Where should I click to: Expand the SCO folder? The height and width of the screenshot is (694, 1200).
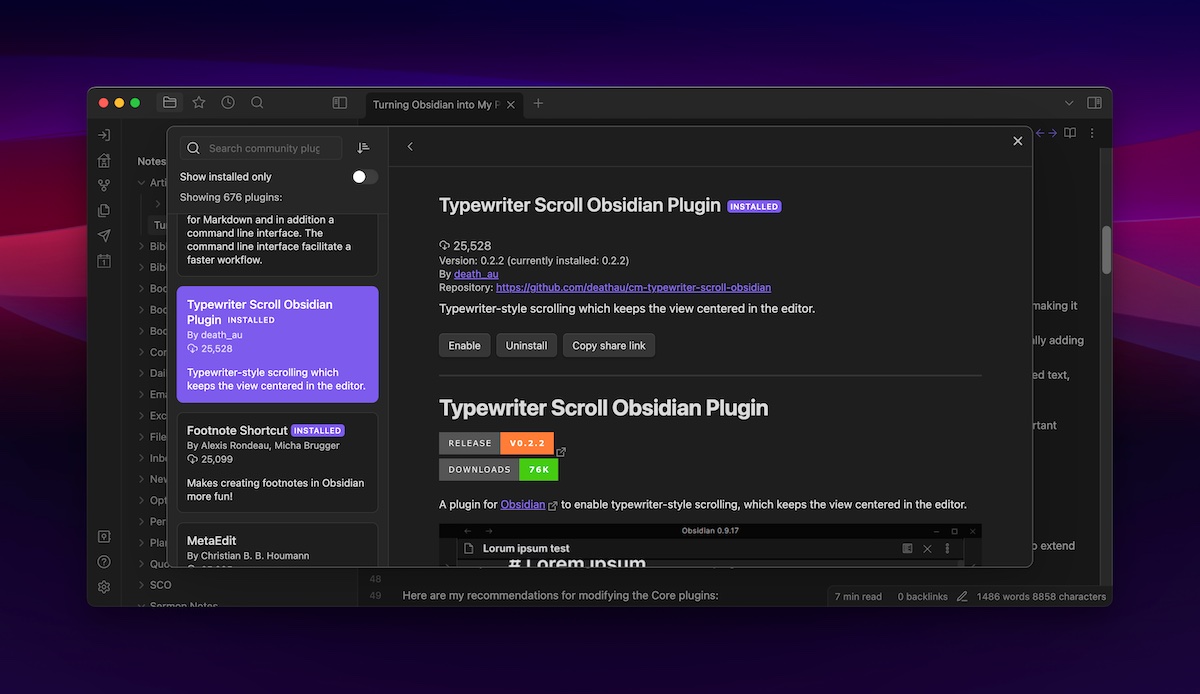tap(141, 585)
